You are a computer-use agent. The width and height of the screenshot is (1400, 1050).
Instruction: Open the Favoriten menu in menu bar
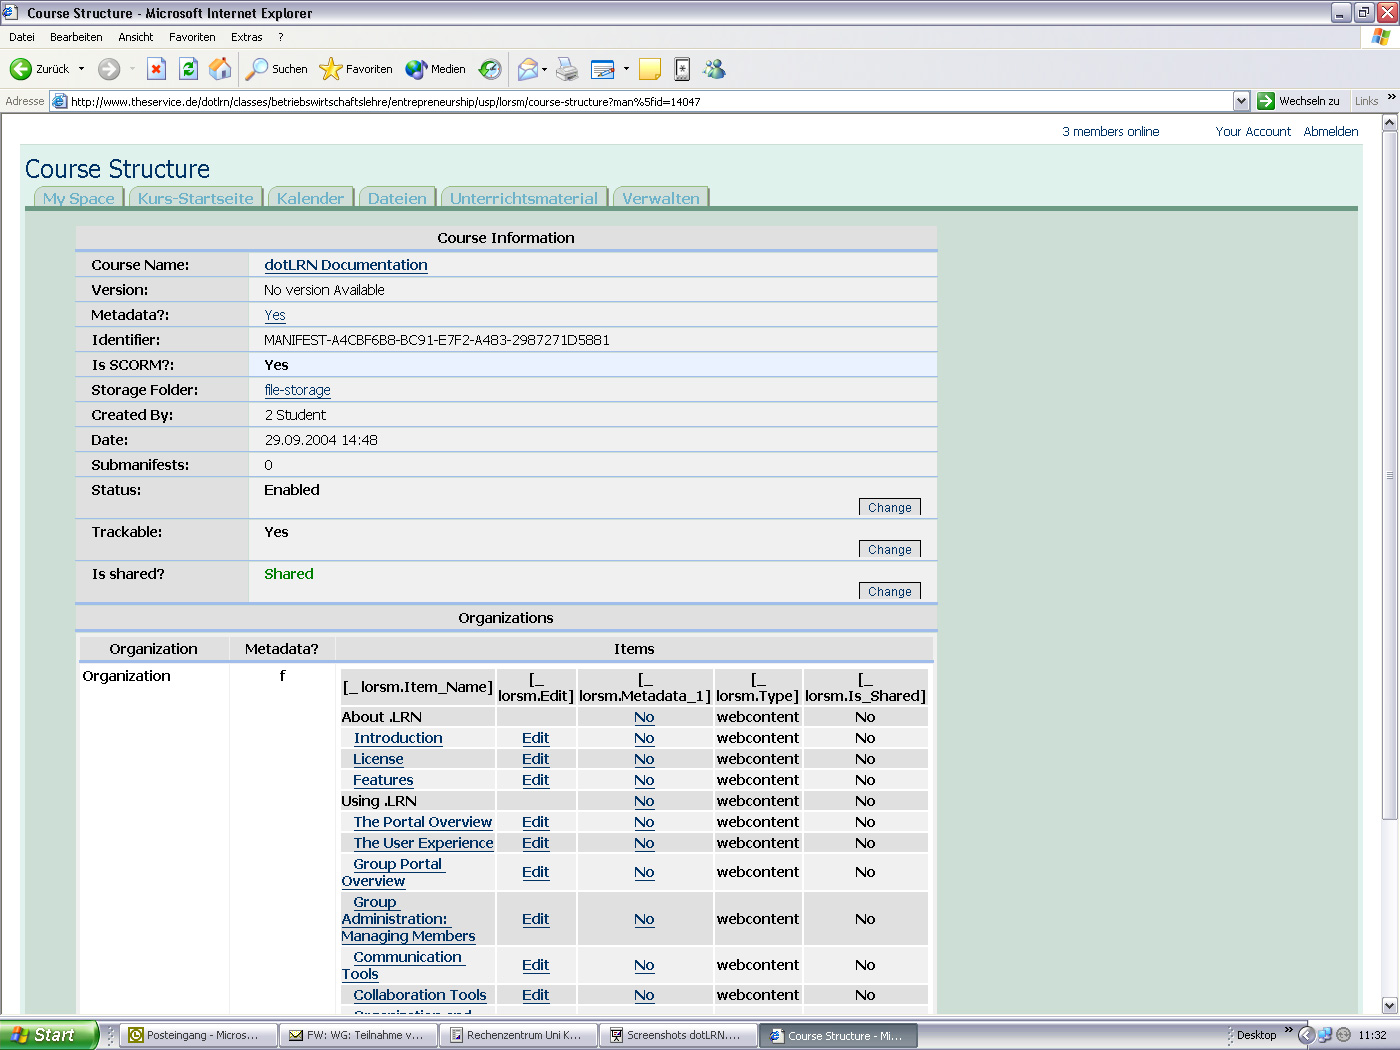point(192,37)
